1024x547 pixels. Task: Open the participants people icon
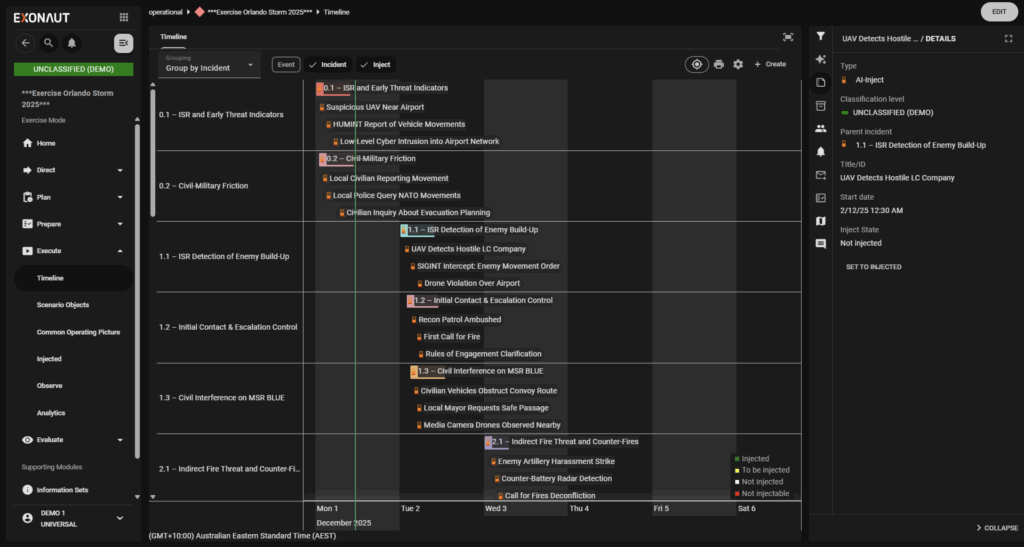820,128
